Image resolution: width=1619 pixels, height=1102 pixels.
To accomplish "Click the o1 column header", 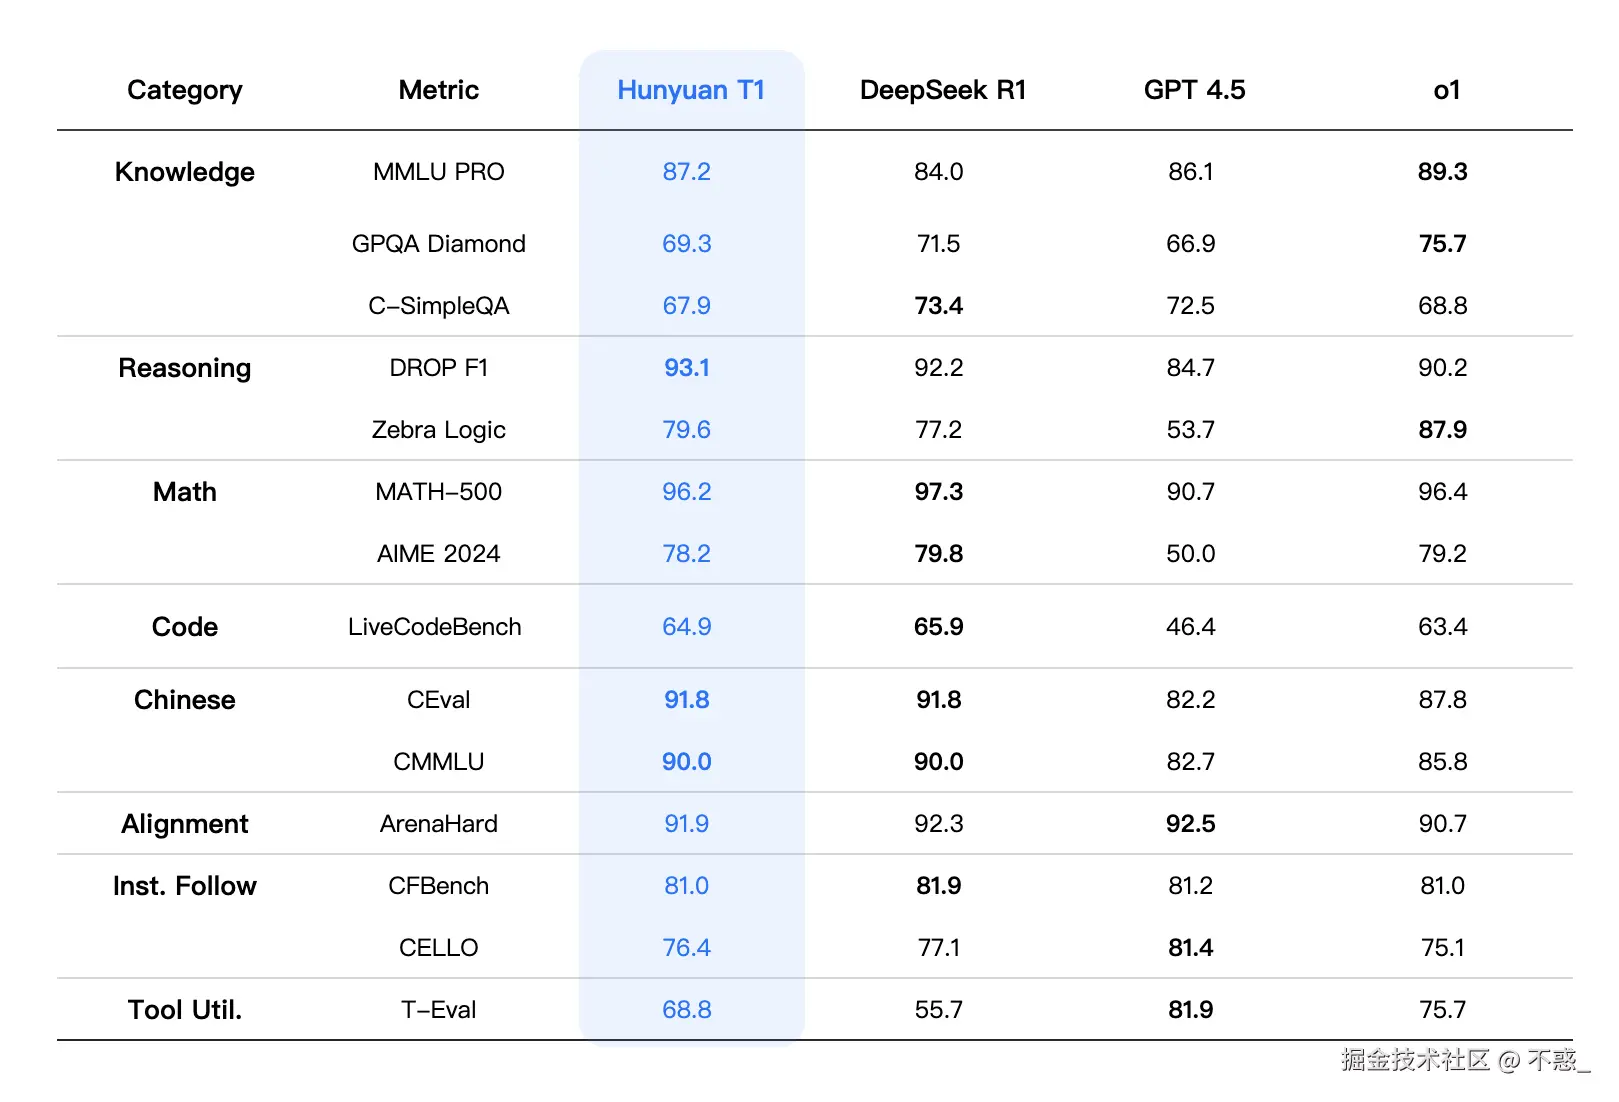I will pyautogui.click(x=1446, y=90).
